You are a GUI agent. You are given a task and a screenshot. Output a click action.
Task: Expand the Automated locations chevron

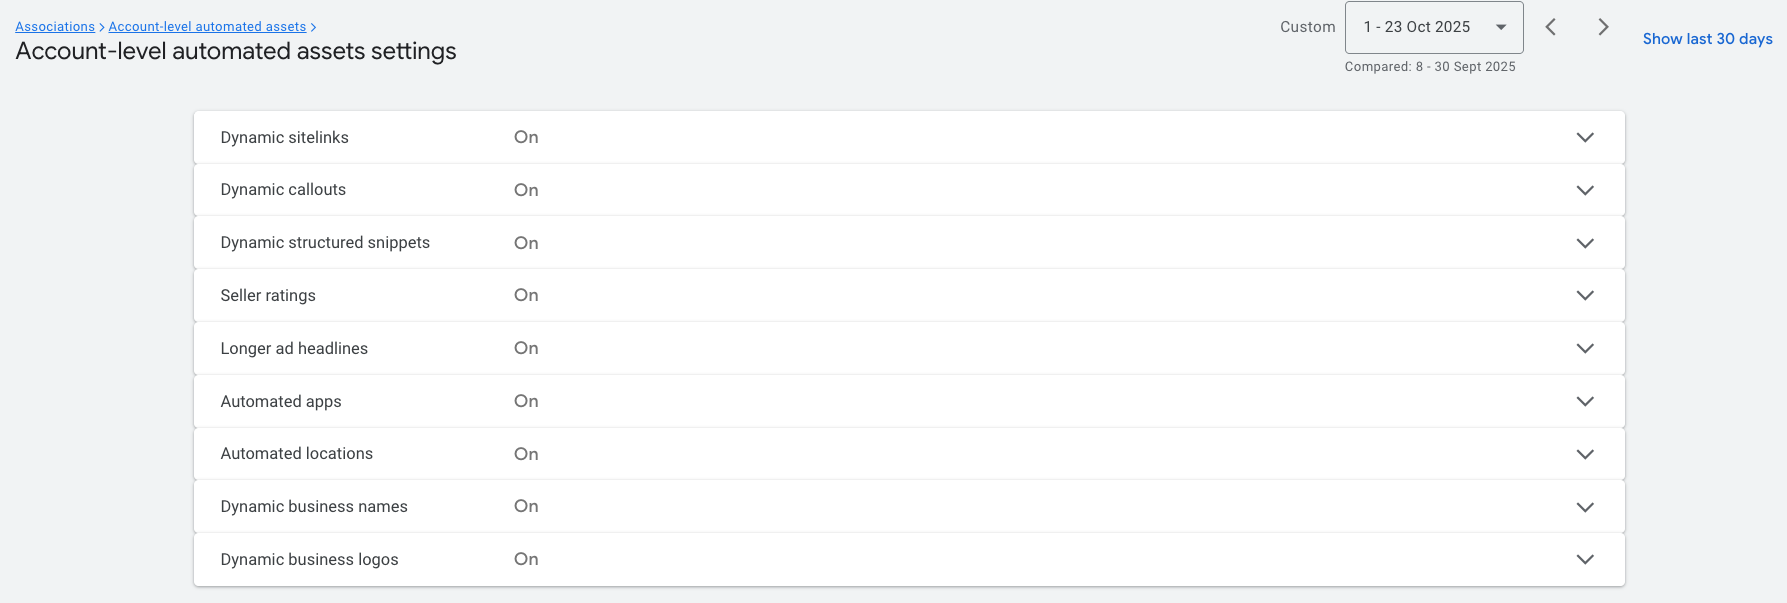(x=1585, y=454)
